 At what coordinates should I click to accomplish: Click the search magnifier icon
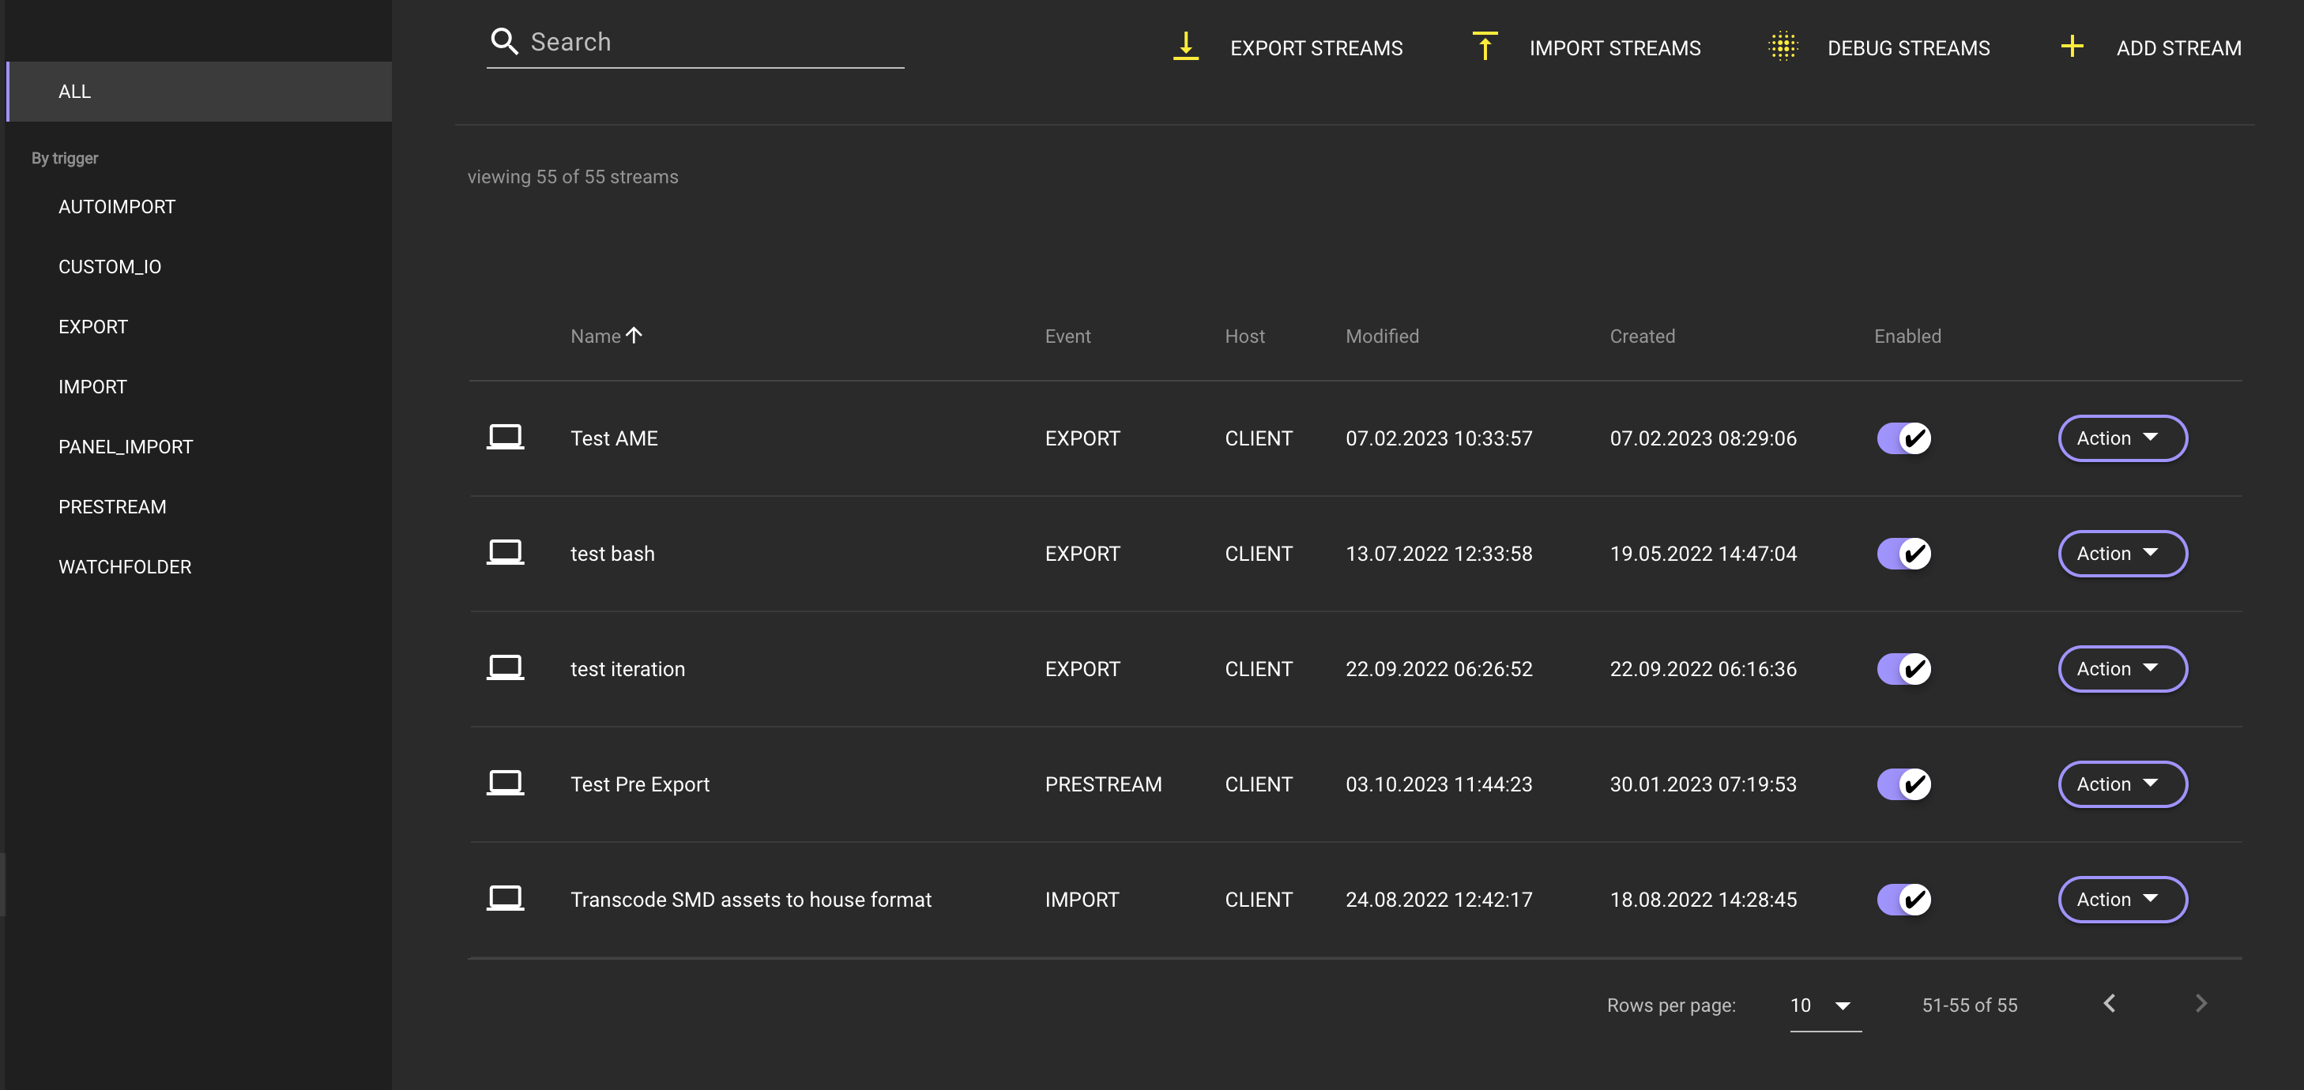504,42
